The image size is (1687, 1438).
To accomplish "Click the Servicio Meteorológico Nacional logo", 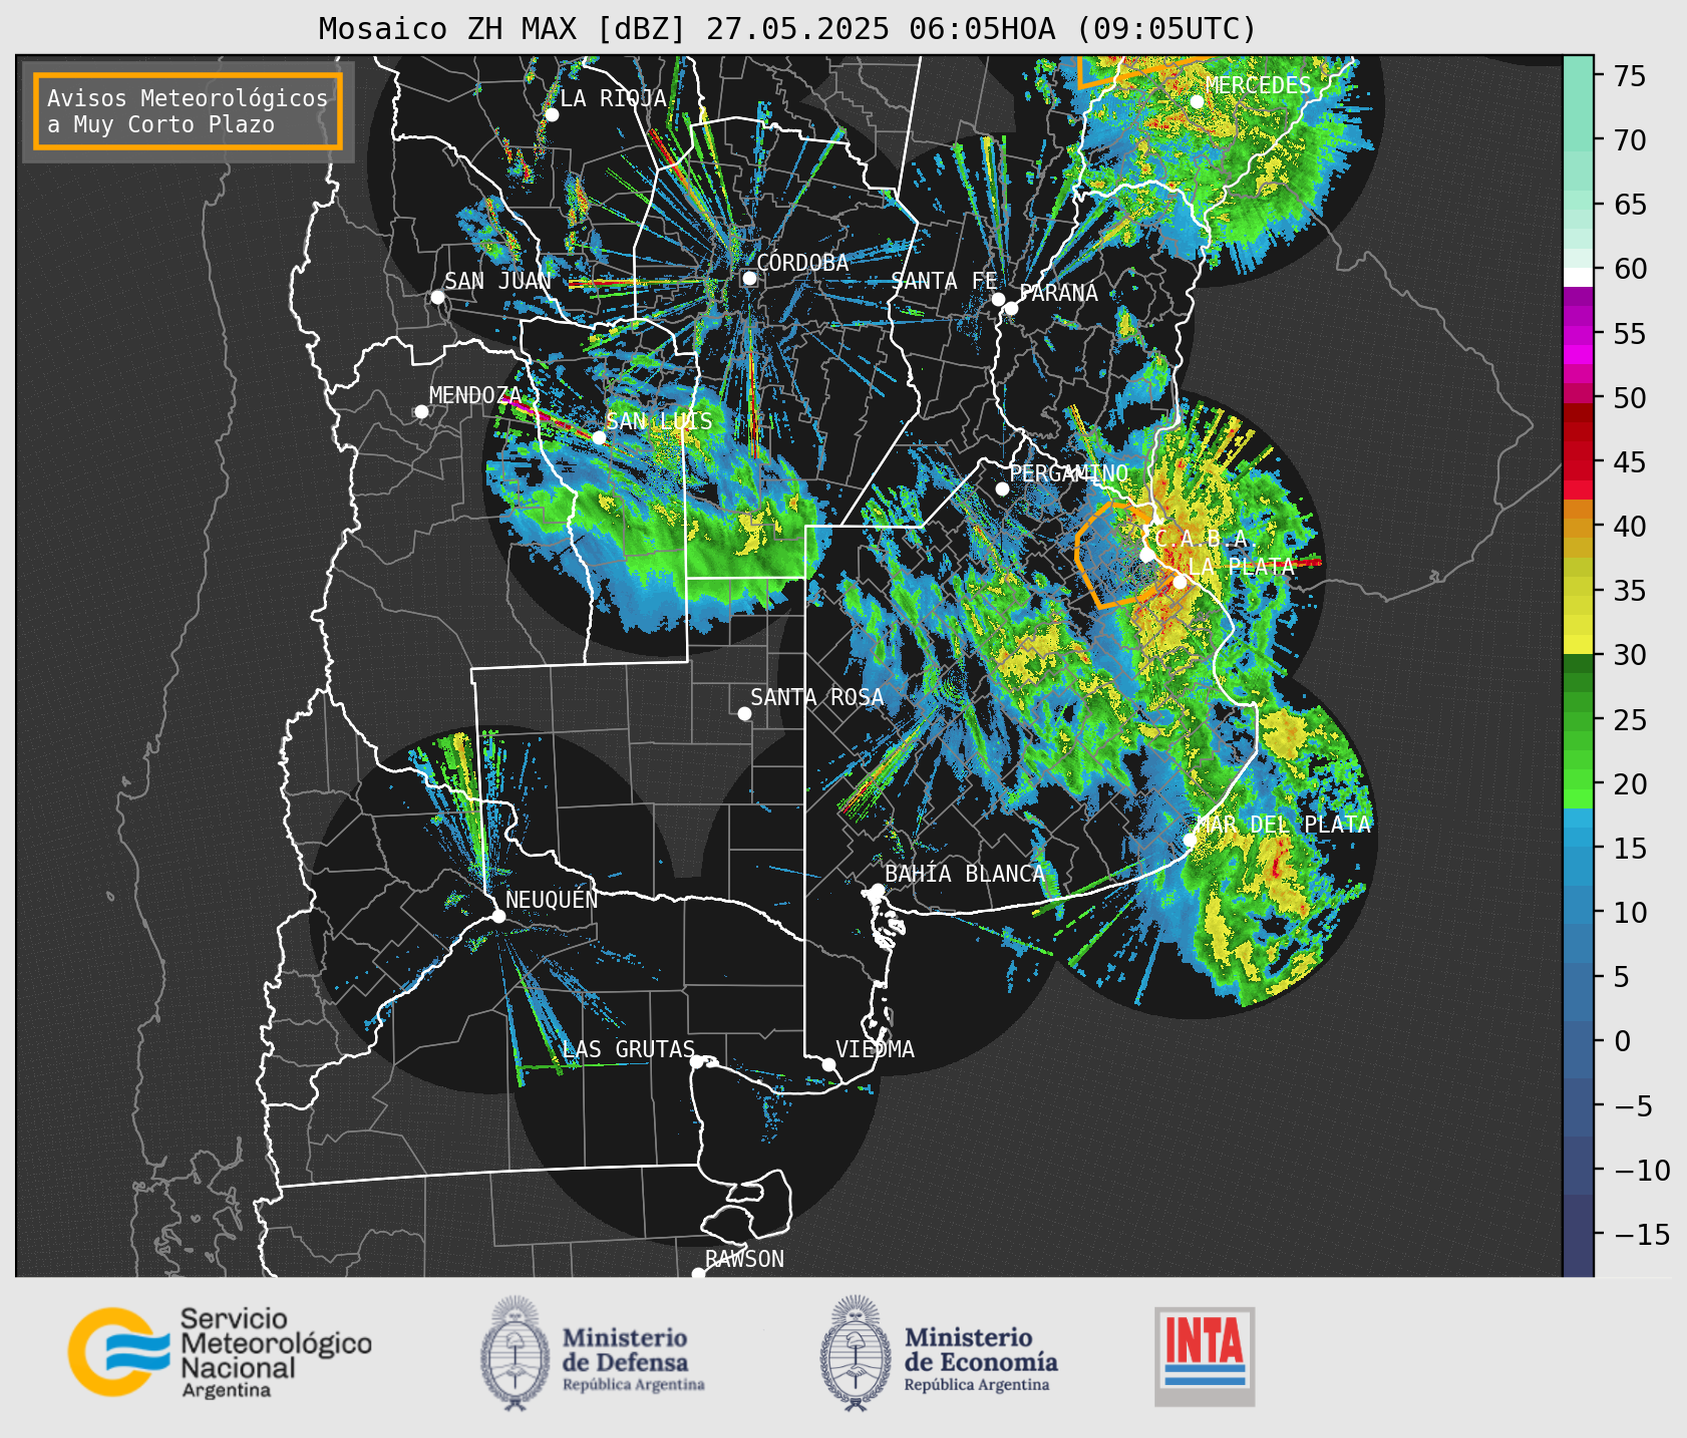I will (219, 1352).
